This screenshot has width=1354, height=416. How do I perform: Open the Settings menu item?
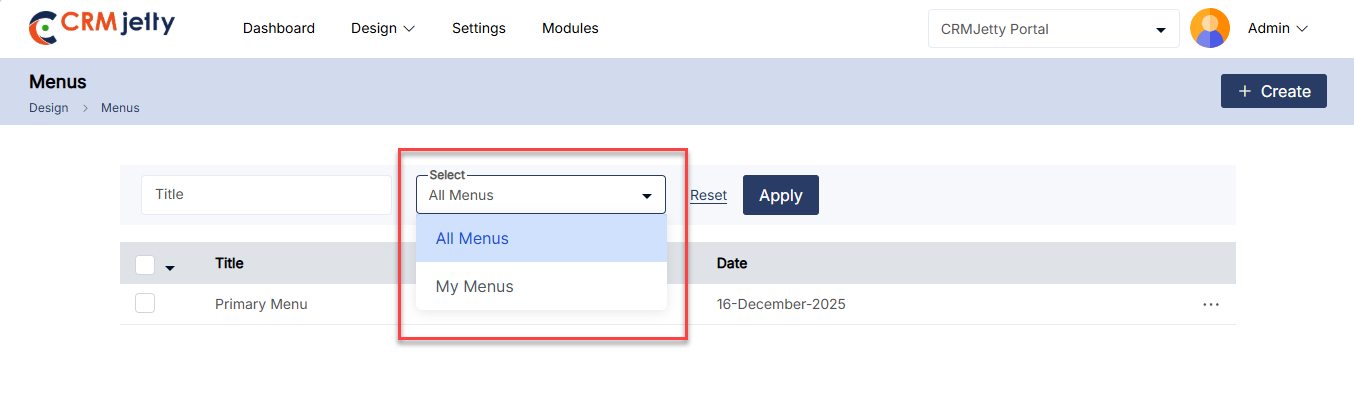tap(479, 28)
